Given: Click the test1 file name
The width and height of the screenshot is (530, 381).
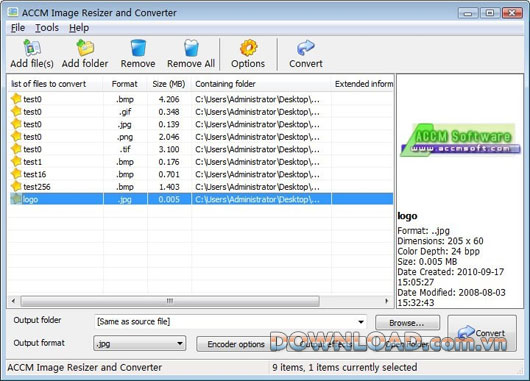Looking at the screenshot, I should pos(33,162).
